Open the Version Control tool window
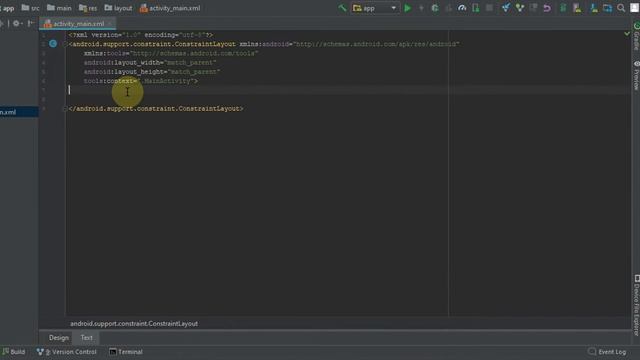640x360 pixels. (x=67, y=352)
